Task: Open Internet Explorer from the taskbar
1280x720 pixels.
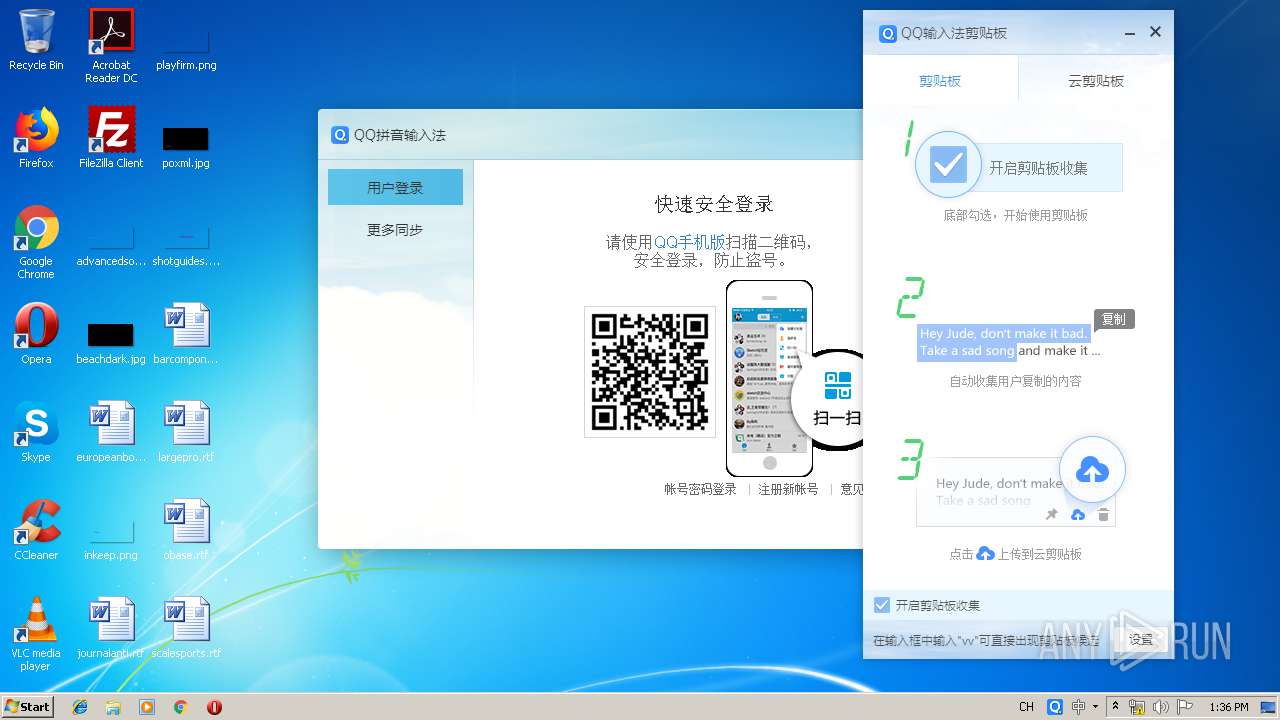Action: coord(80,707)
